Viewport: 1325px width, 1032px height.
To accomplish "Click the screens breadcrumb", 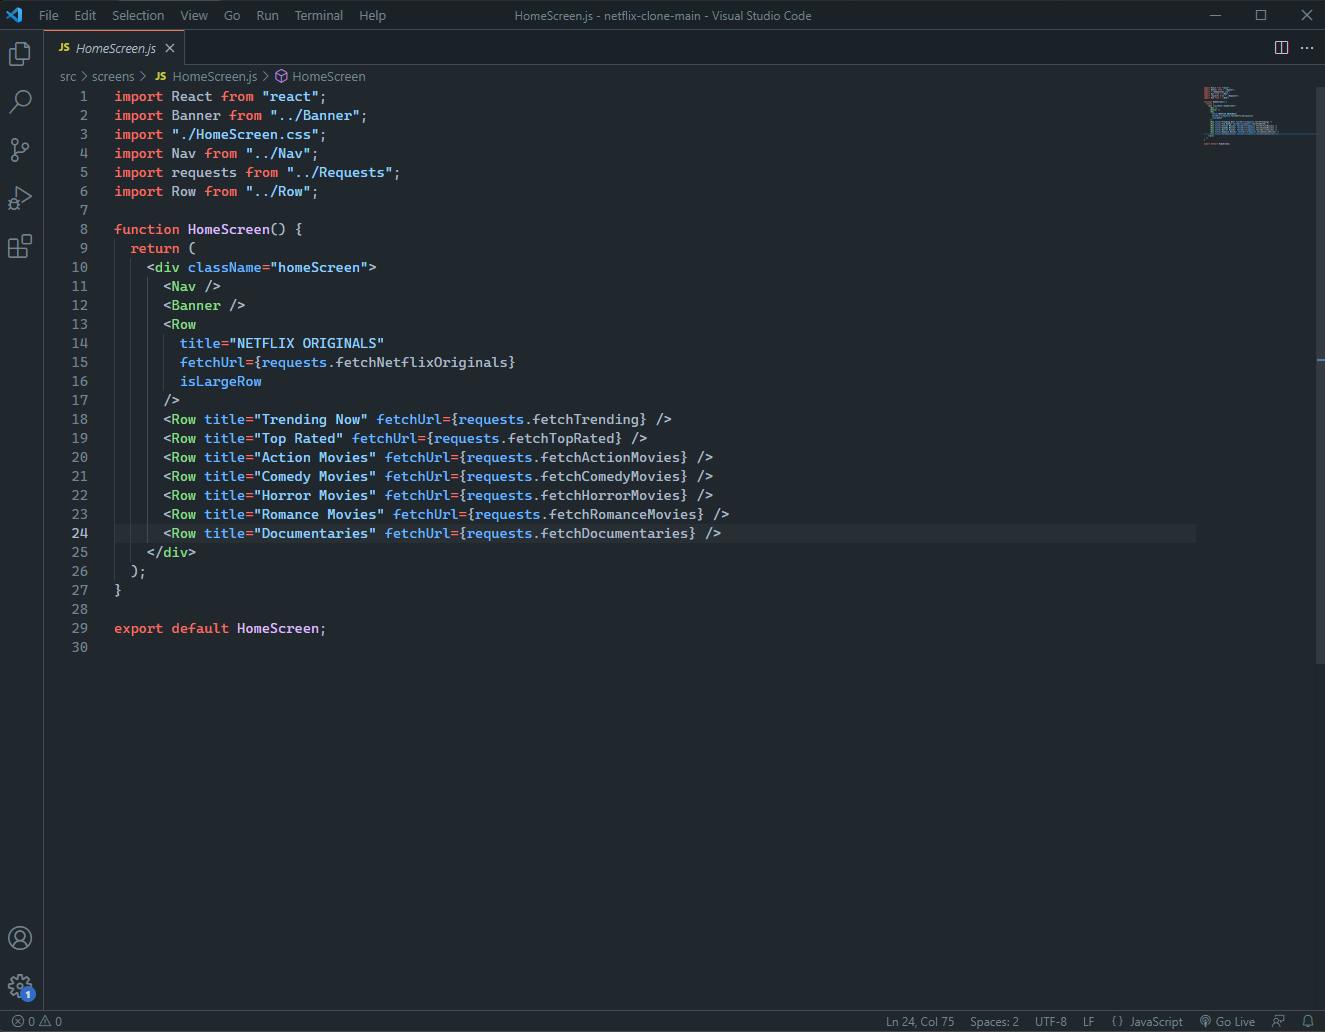I will (x=113, y=76).
